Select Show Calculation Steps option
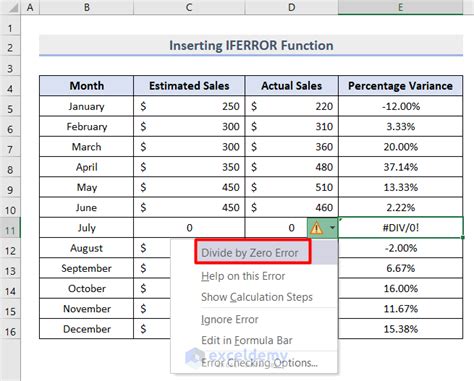 click(x=257, y=297)
